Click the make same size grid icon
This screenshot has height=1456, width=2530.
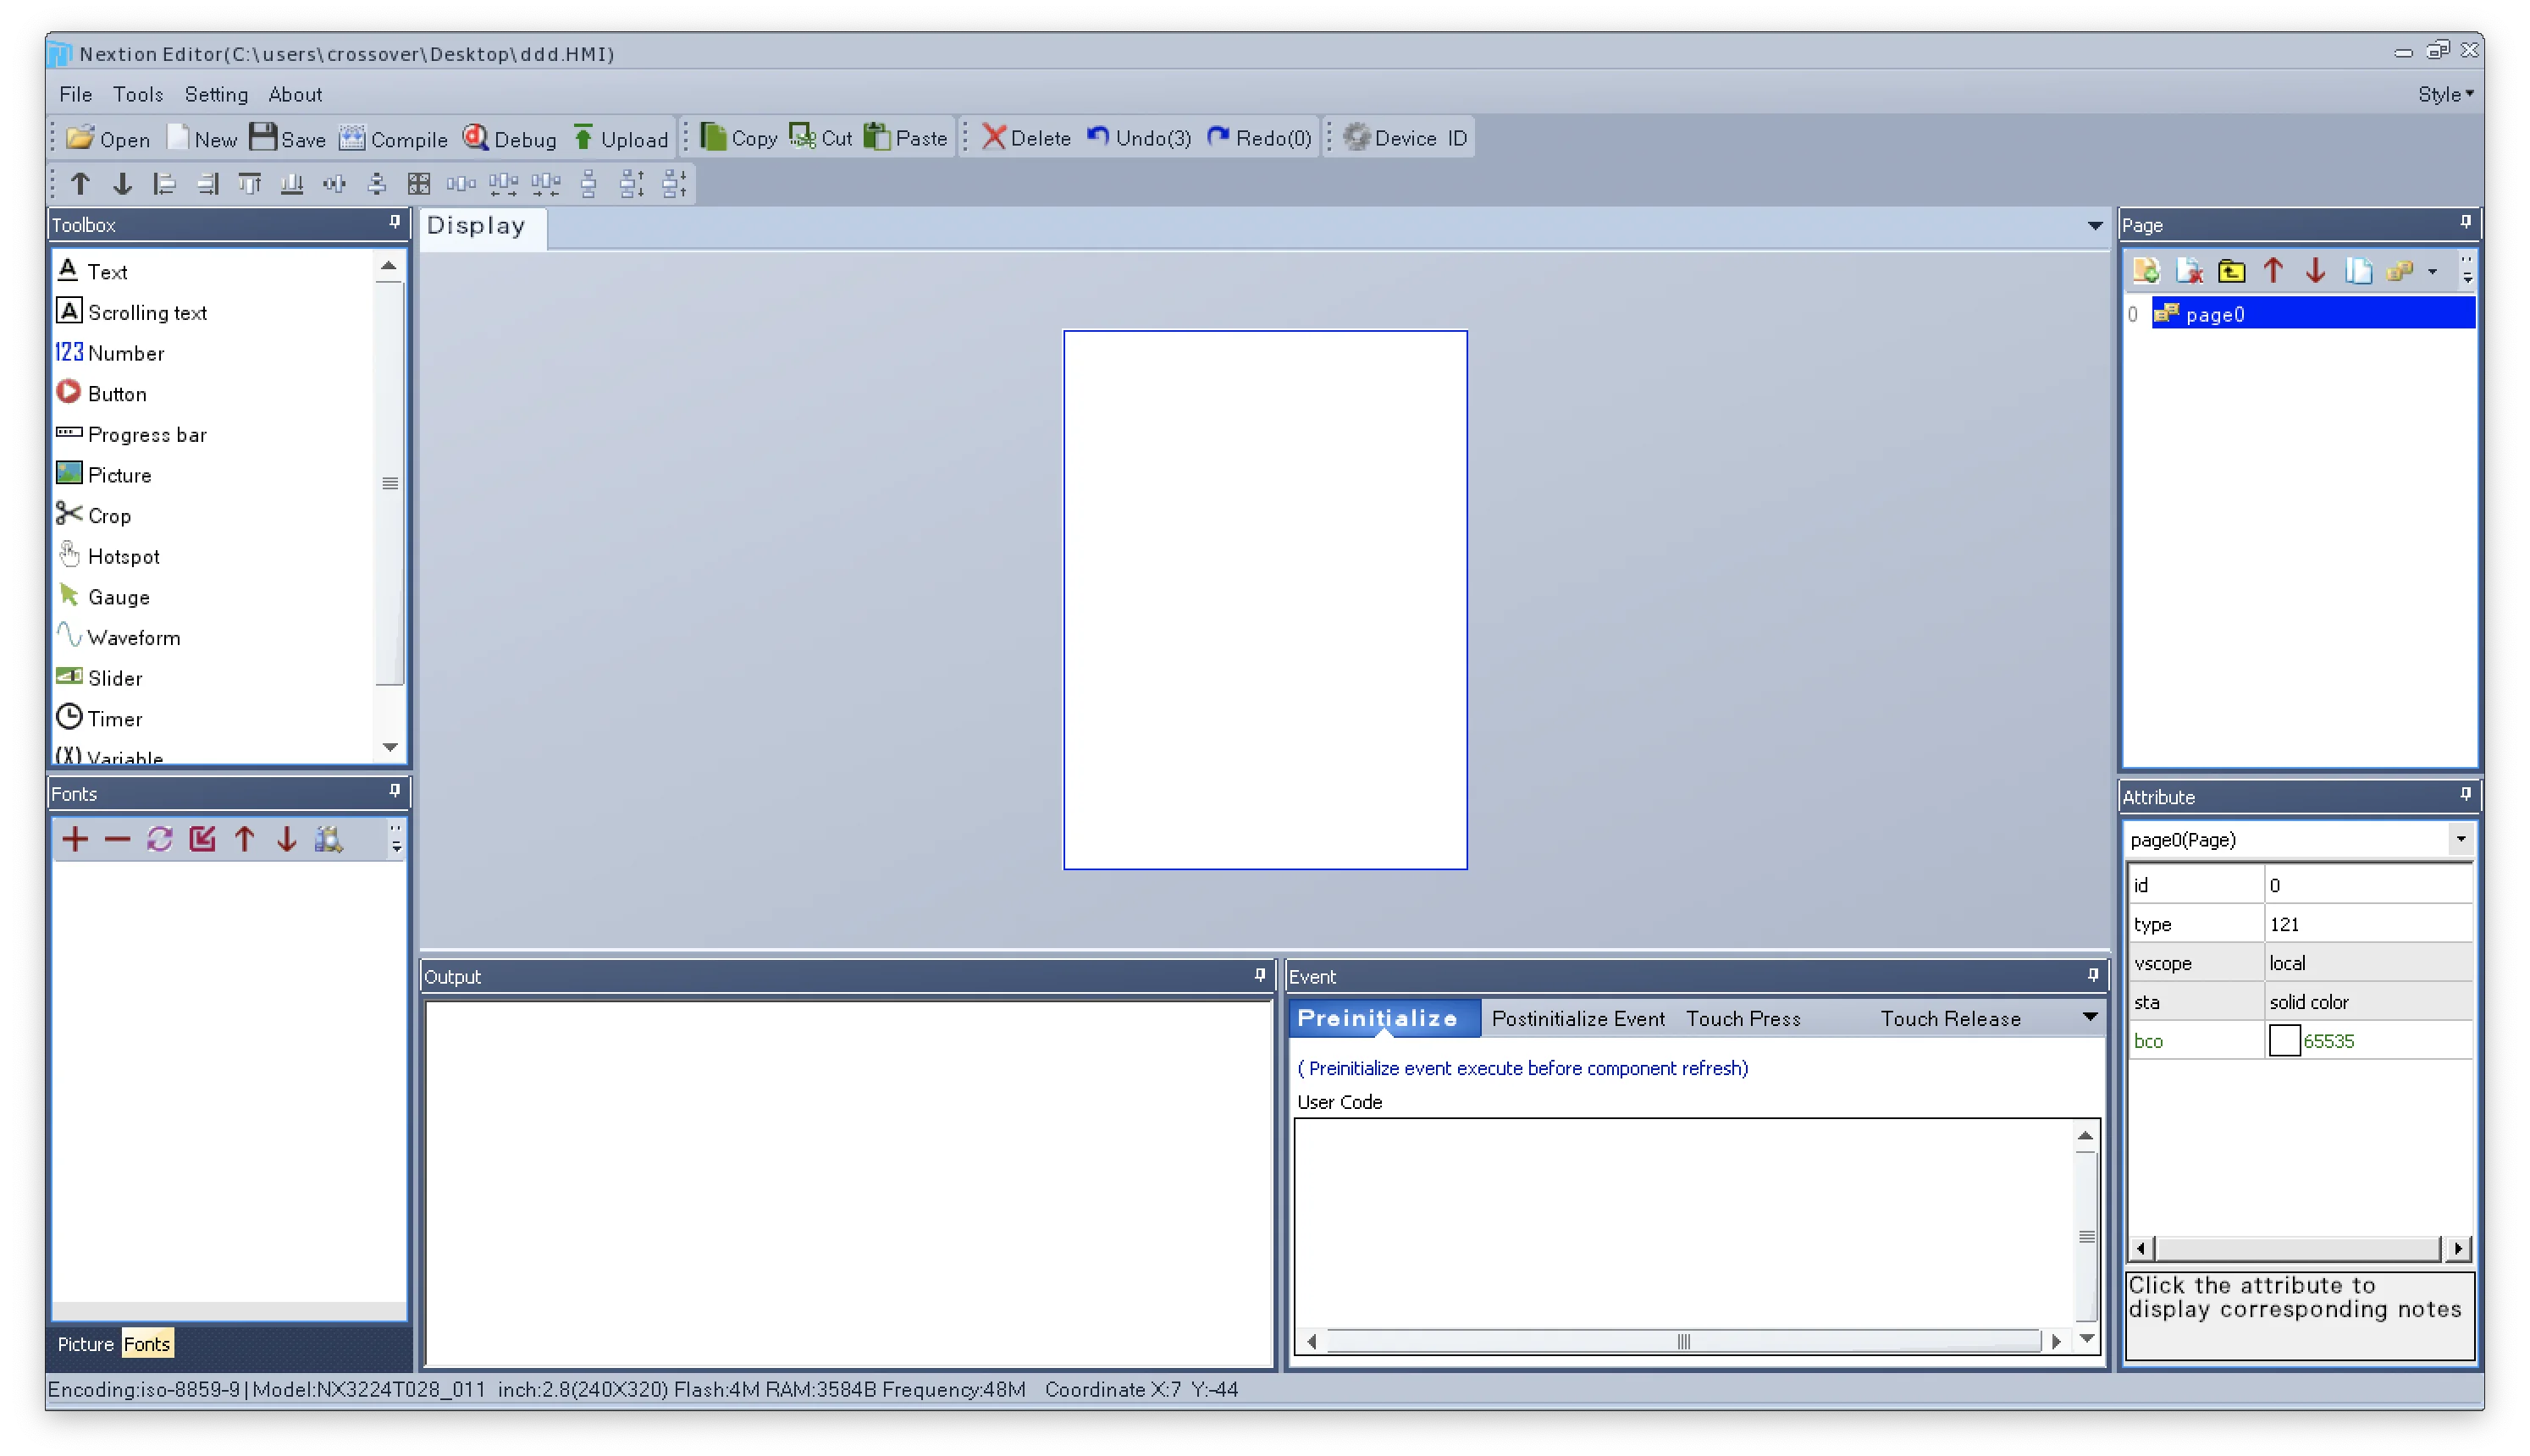click(x=420, y=184)
